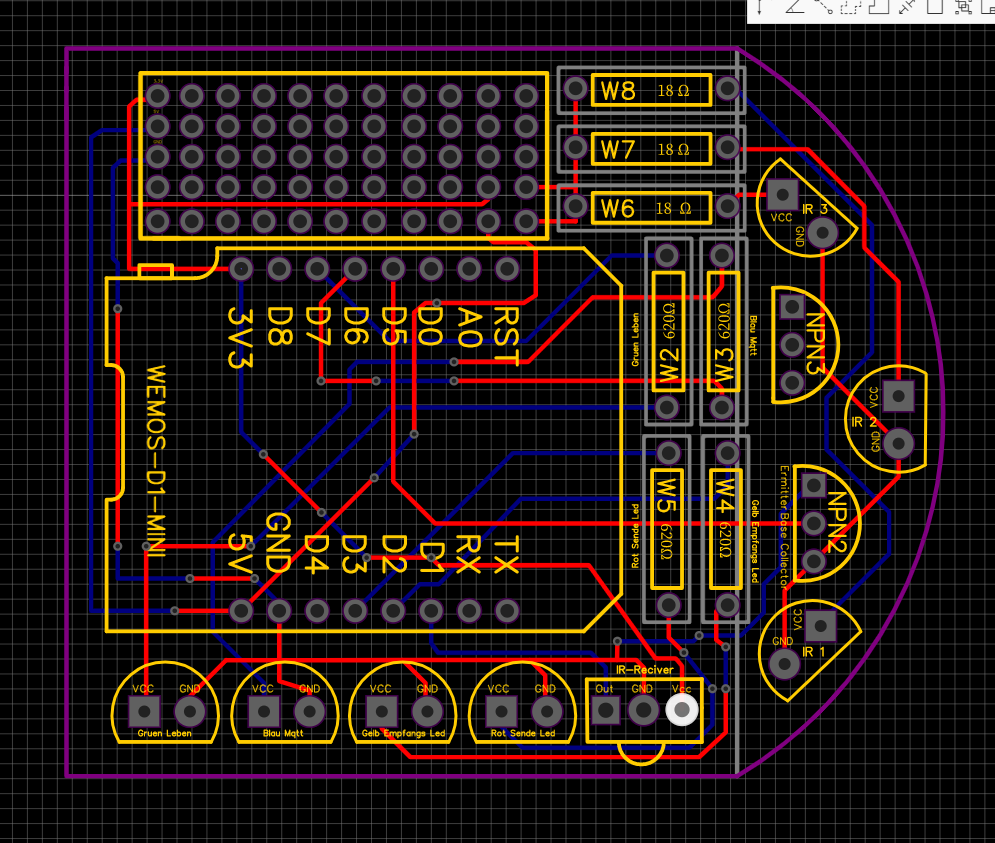995x843 pixels.
Task: Select the W5 620Ω resistor body
Action: click(x=667, y=529)
